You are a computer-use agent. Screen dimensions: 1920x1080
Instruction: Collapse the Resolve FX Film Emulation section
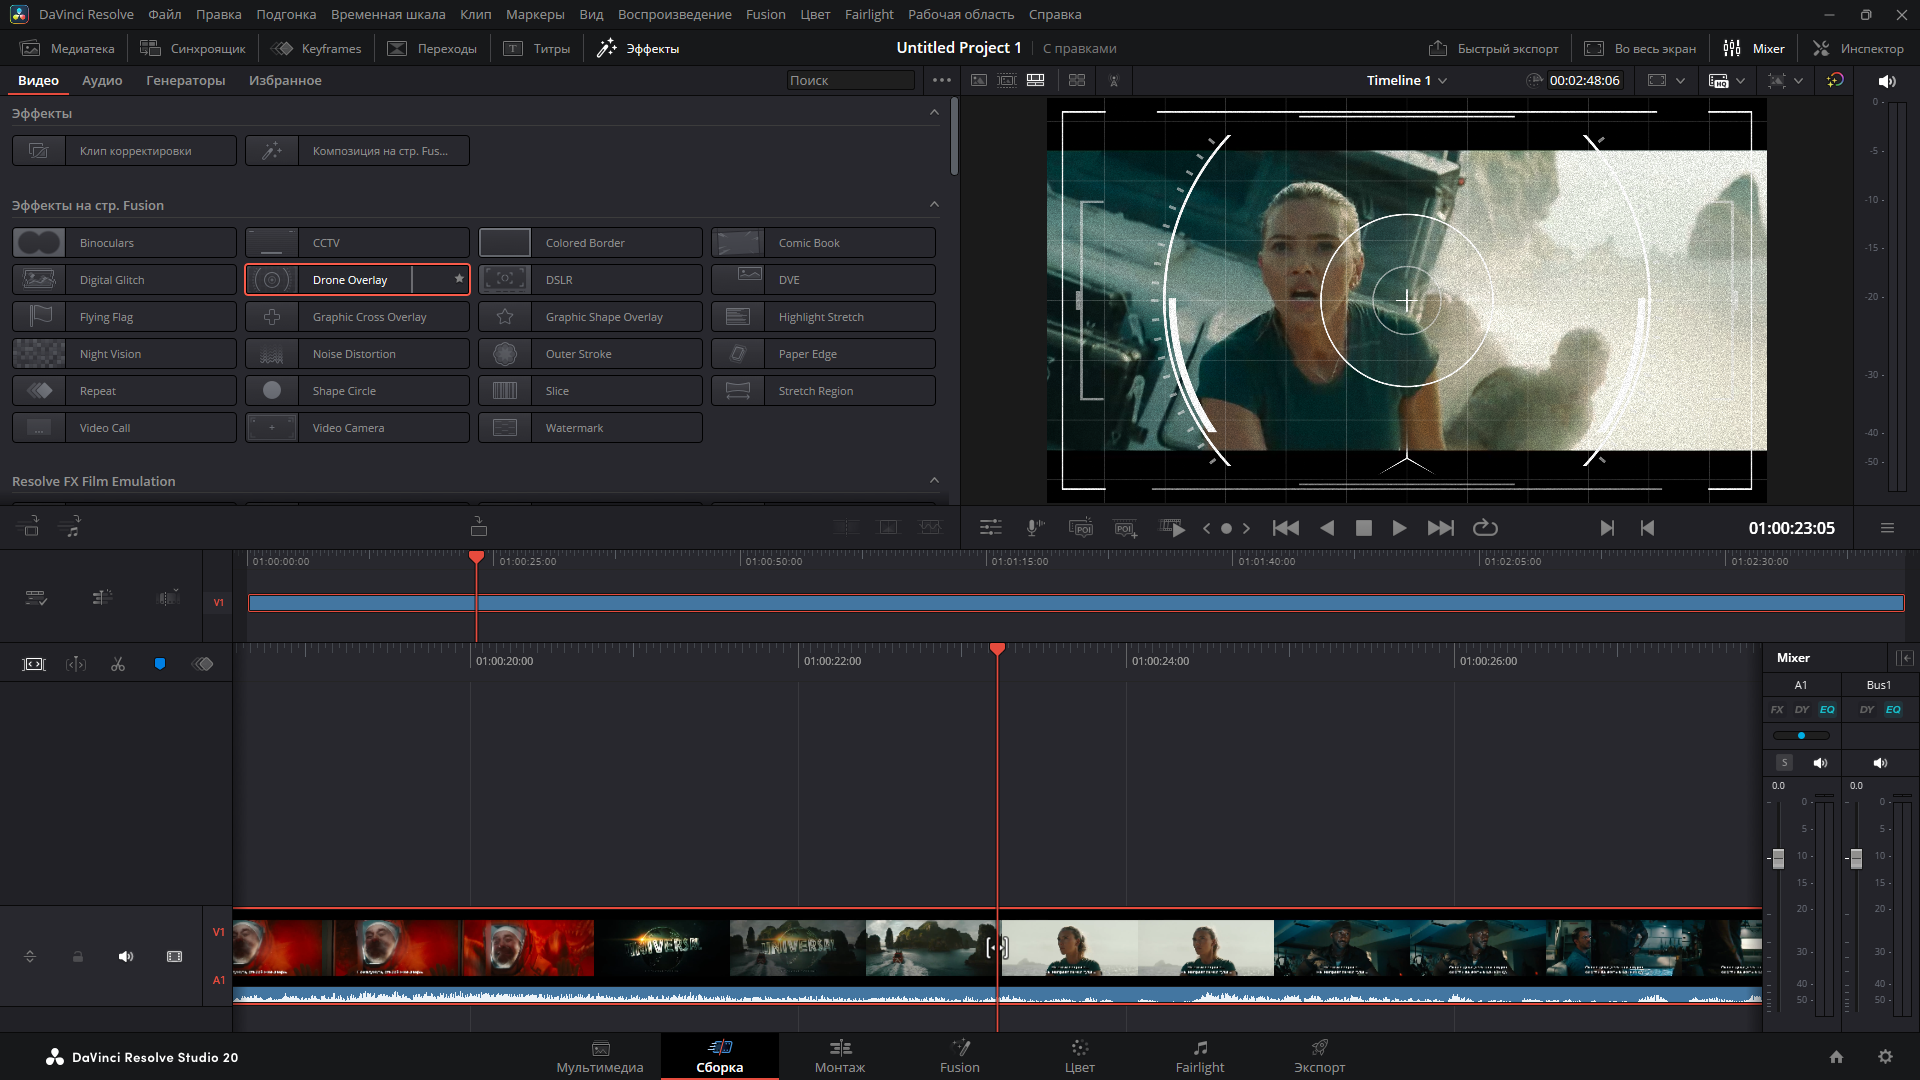pyautogui.click(x=934, y=481)
